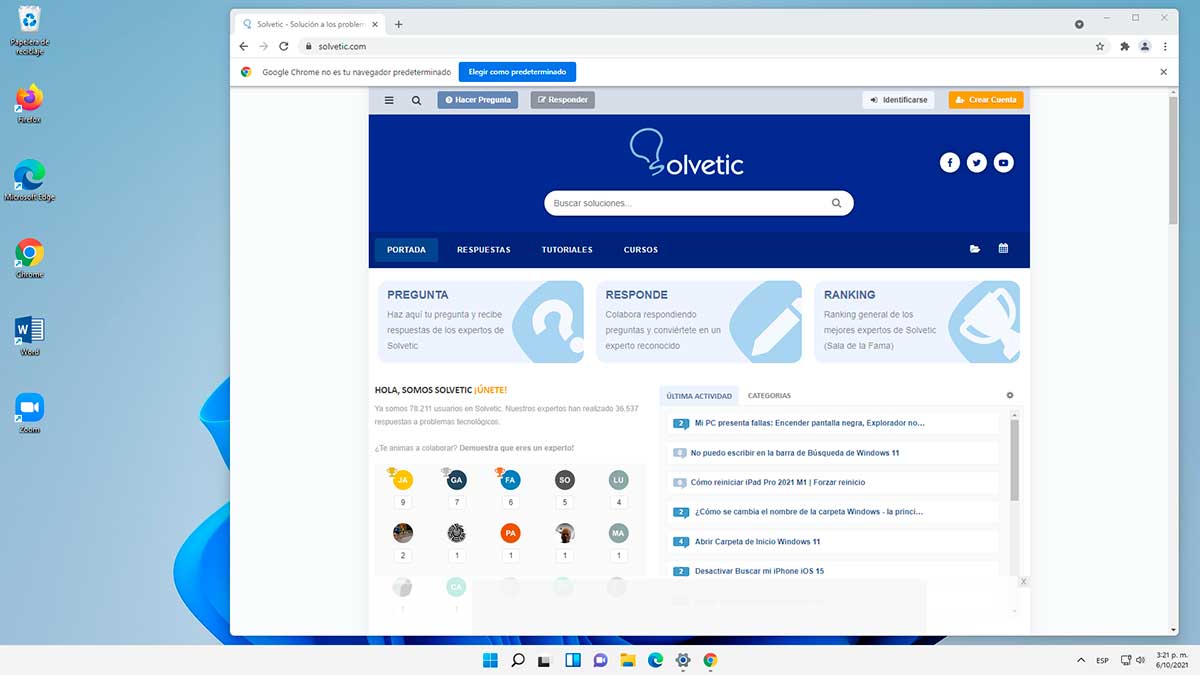Click Elegir como predeterminado button
The image size is (1200, 675).
click(x=517, y=72)
